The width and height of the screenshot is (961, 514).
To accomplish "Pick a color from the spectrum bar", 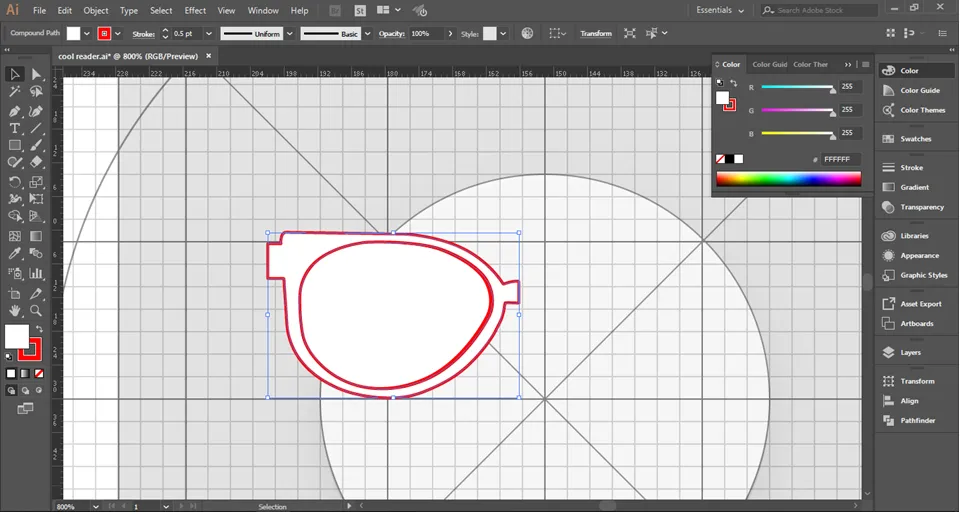I will (789, 179).
